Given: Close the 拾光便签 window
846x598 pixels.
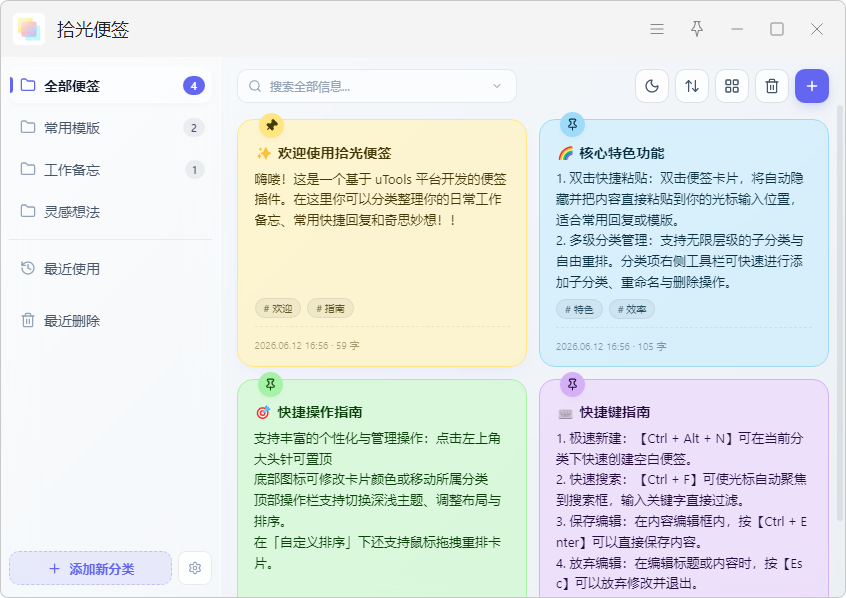Looking at the screenshot, I should [817, 29].
